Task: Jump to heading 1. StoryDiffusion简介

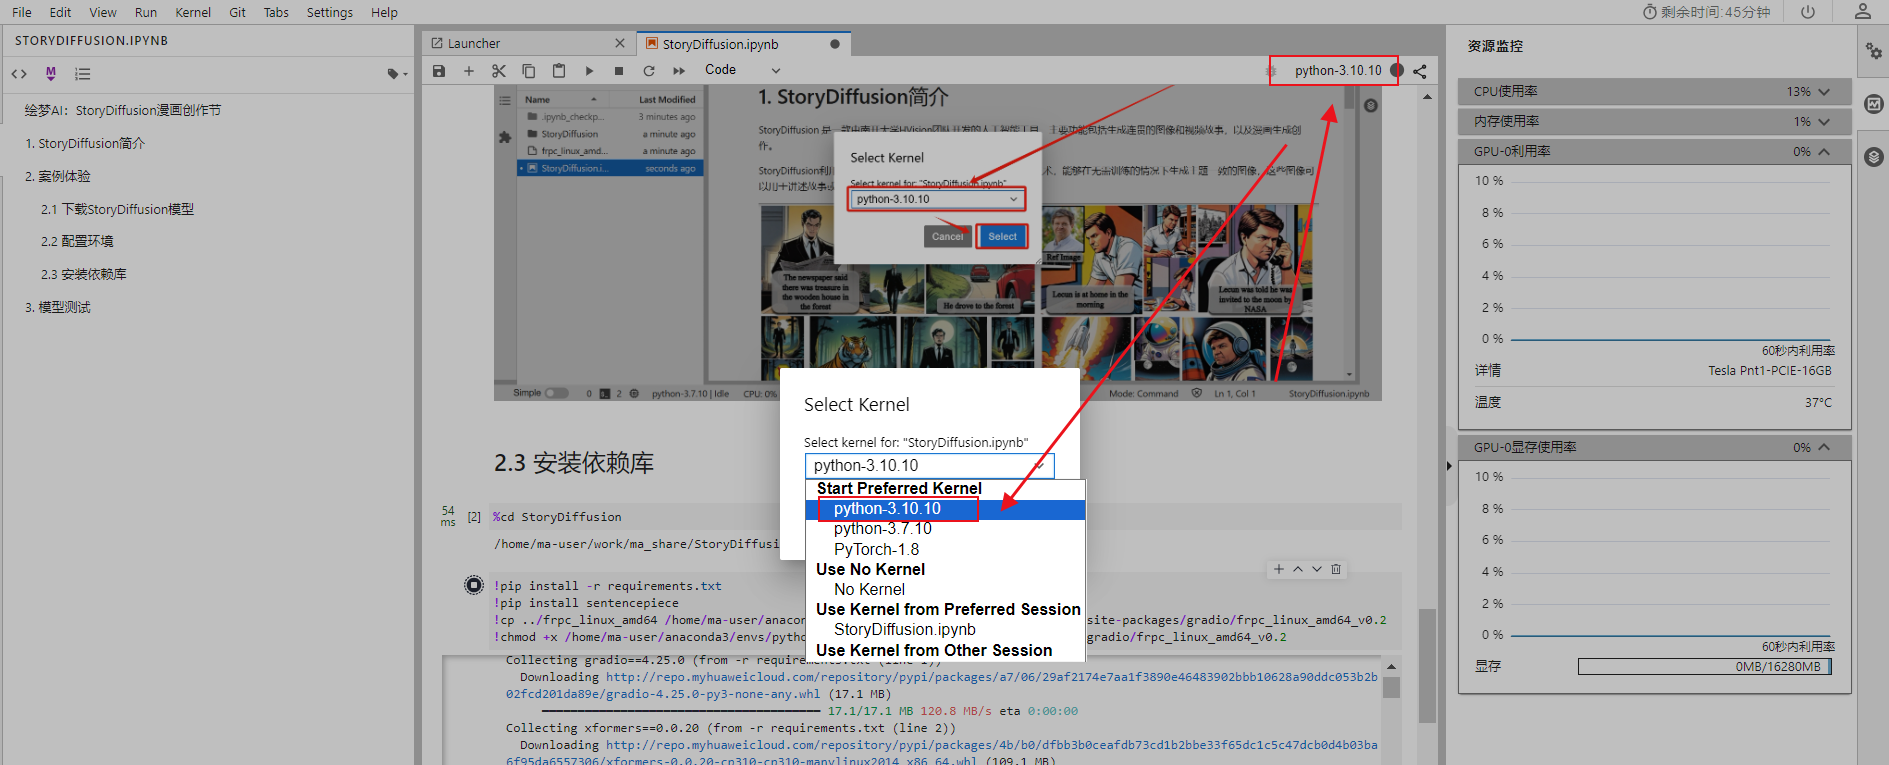Action: click(x=86, y=143)
